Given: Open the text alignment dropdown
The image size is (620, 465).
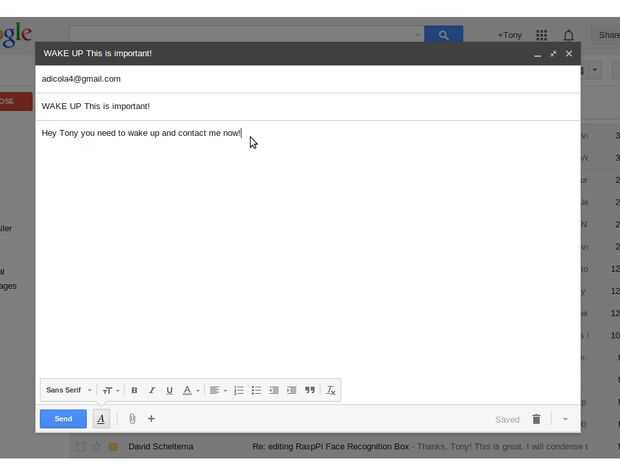Looking at the screenshot, I should click(218, 390).
